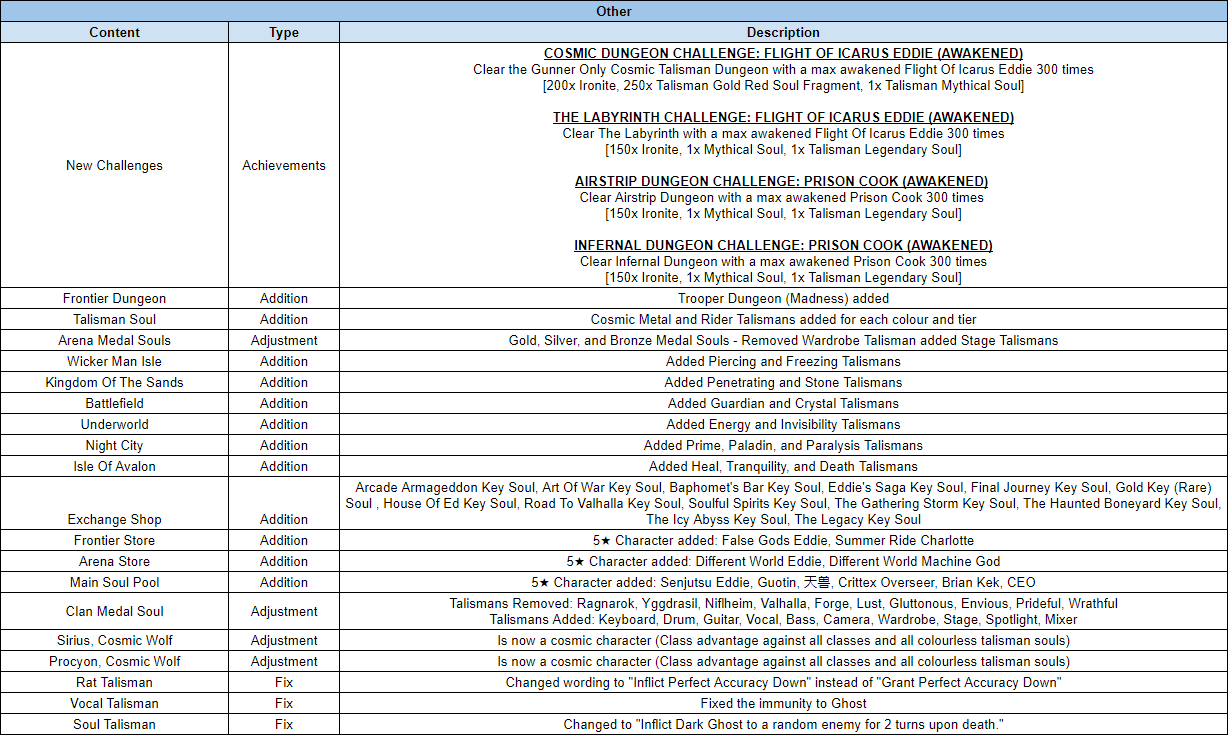Screen dimensions: 1228x735
Task: Click the 'Arena Medal Souls' cell
Action: [x=114, y=340]
